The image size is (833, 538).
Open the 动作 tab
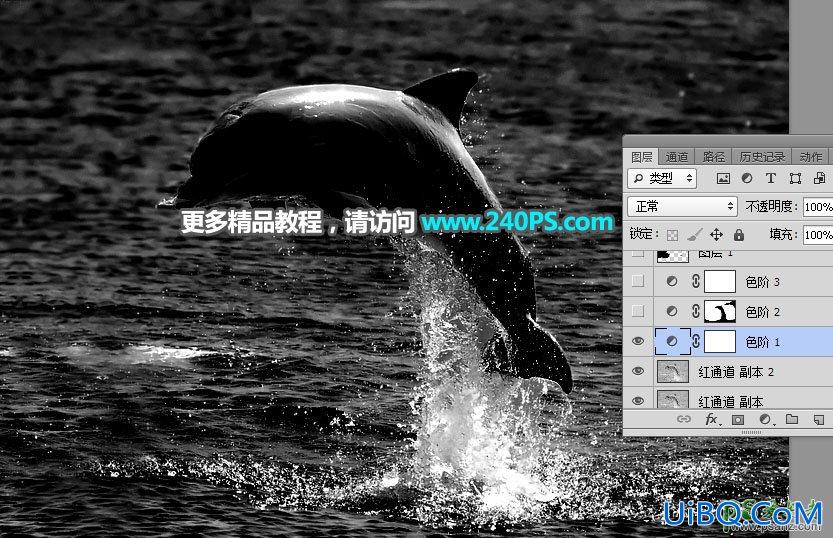click(810, 157)
